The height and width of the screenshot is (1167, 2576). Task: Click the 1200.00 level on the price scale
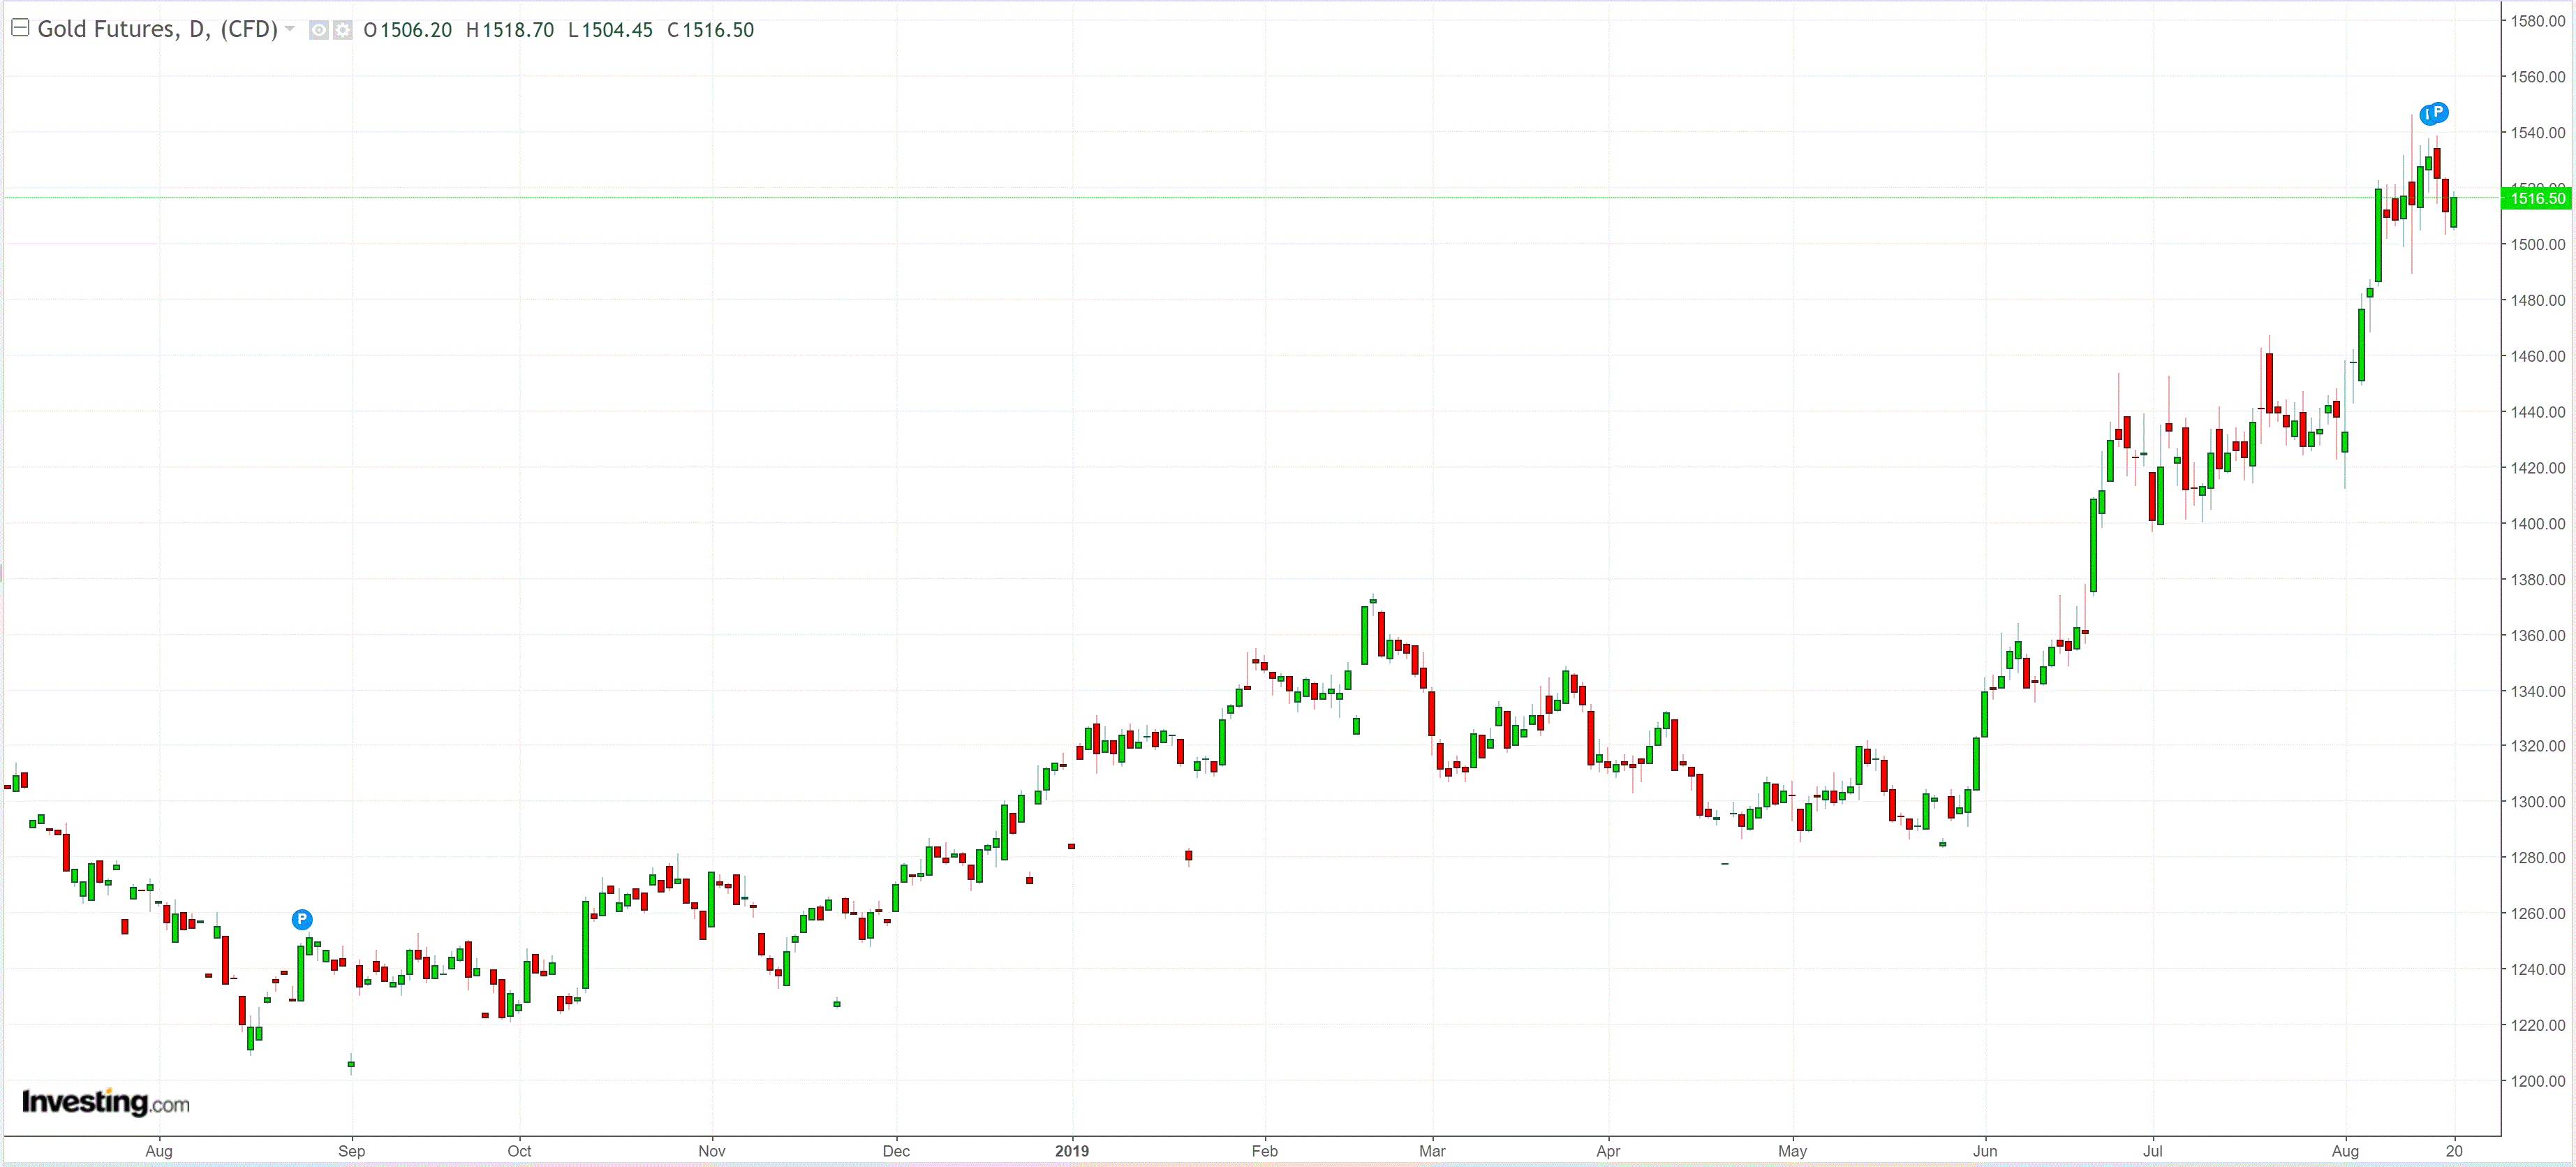[x=2537, y=1081]
